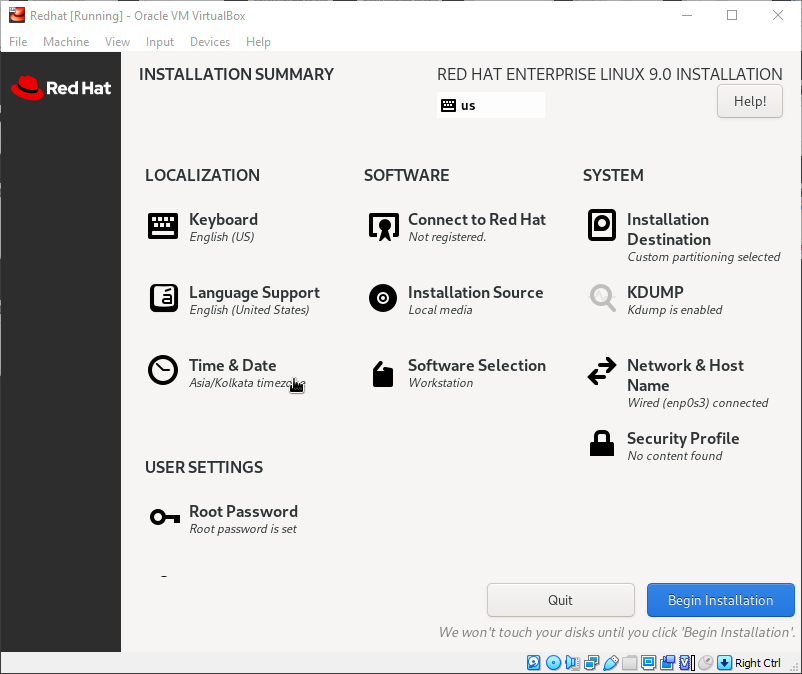Viewport: 802px width, 674px height.
Task: Click the INSTALLATION SUMMARY heading
Action: [x=236, y=74]
